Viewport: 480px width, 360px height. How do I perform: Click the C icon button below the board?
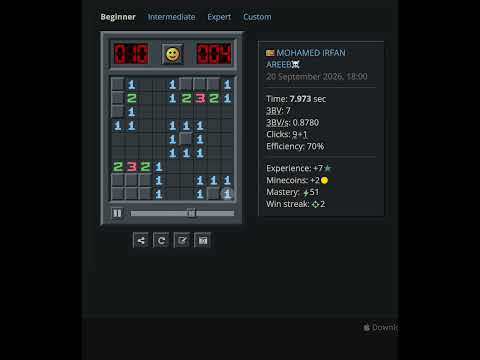click(161, 240)
